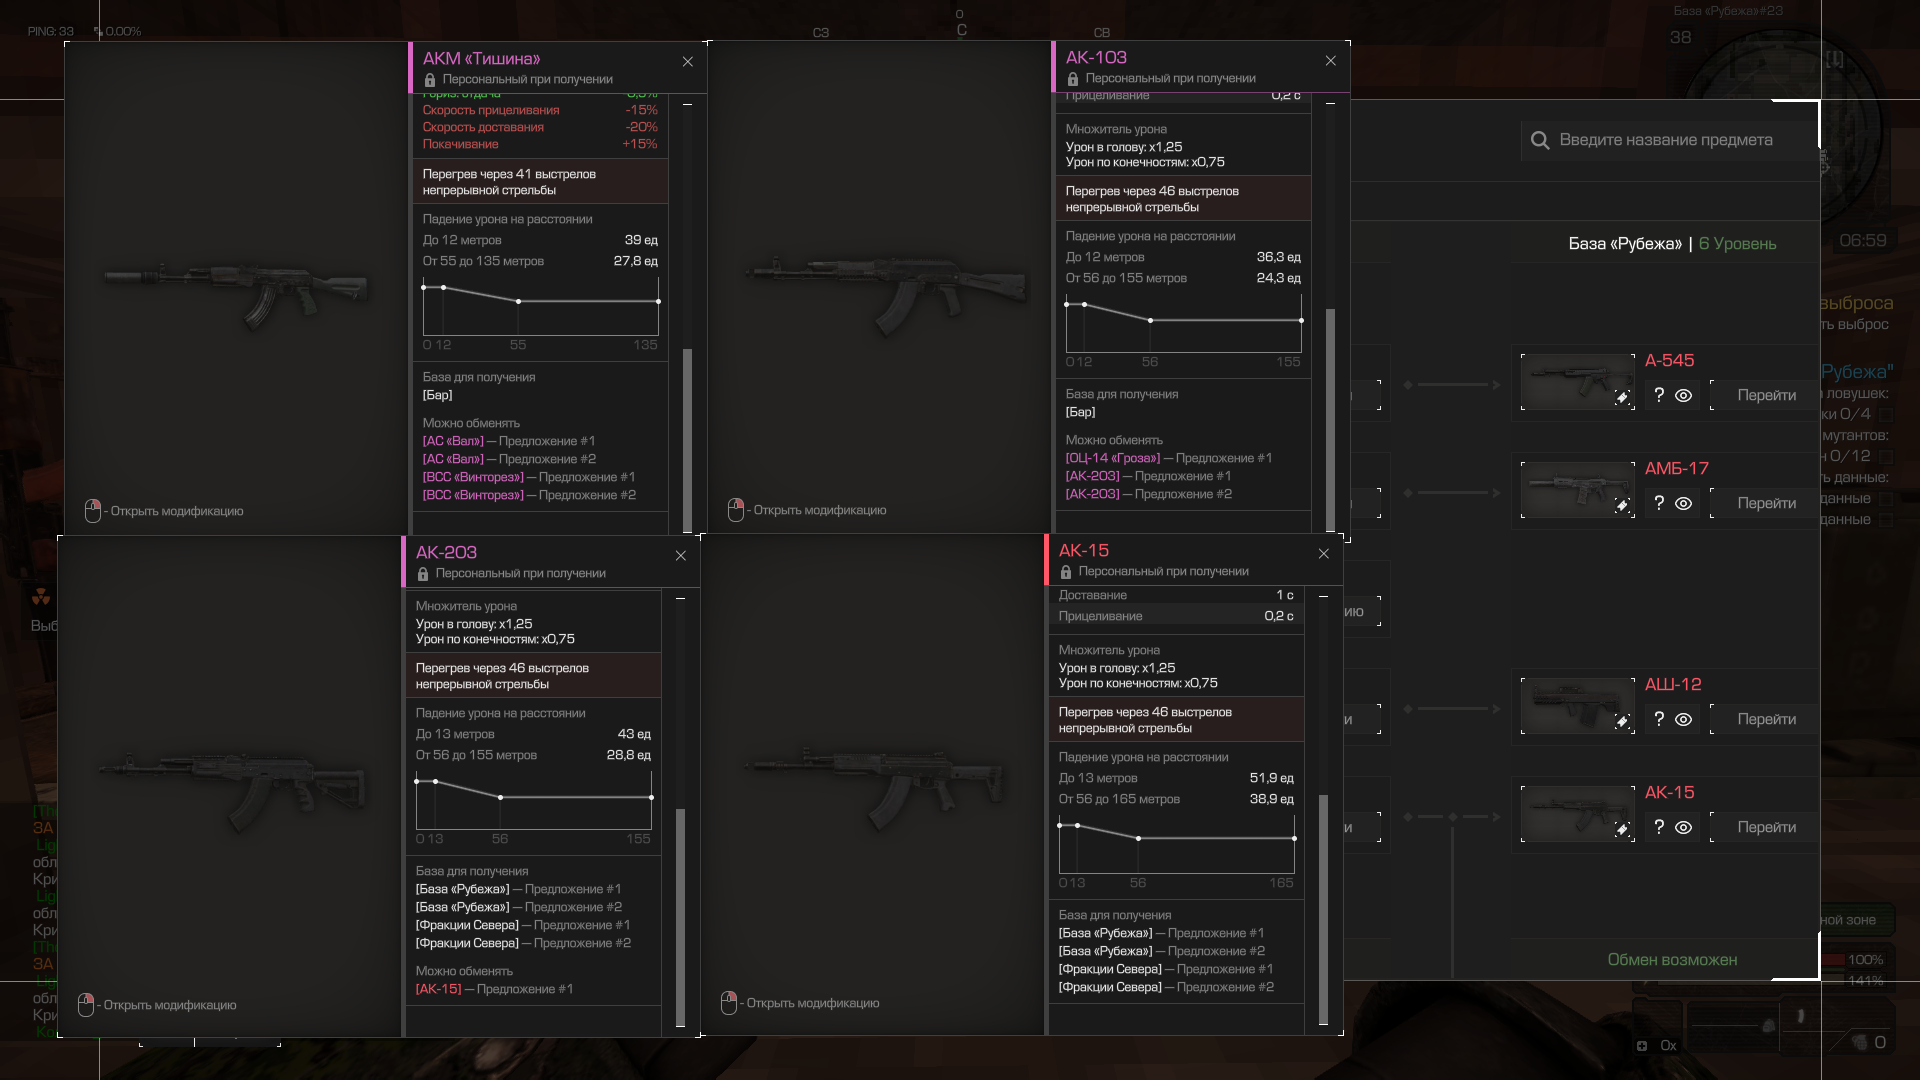The image size is (1920, 1080).
Task: Tick the quest checkbox next to 0/4
Action: click(1886, 414)
